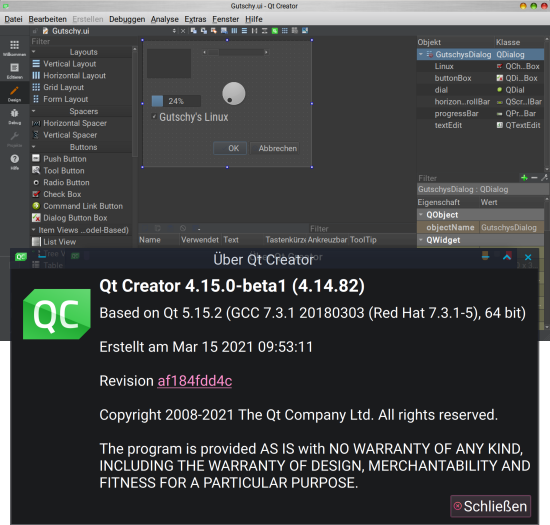Click the objectName value GutschysDialog
This screenshot has height=525, width=550.
point(511,227)
